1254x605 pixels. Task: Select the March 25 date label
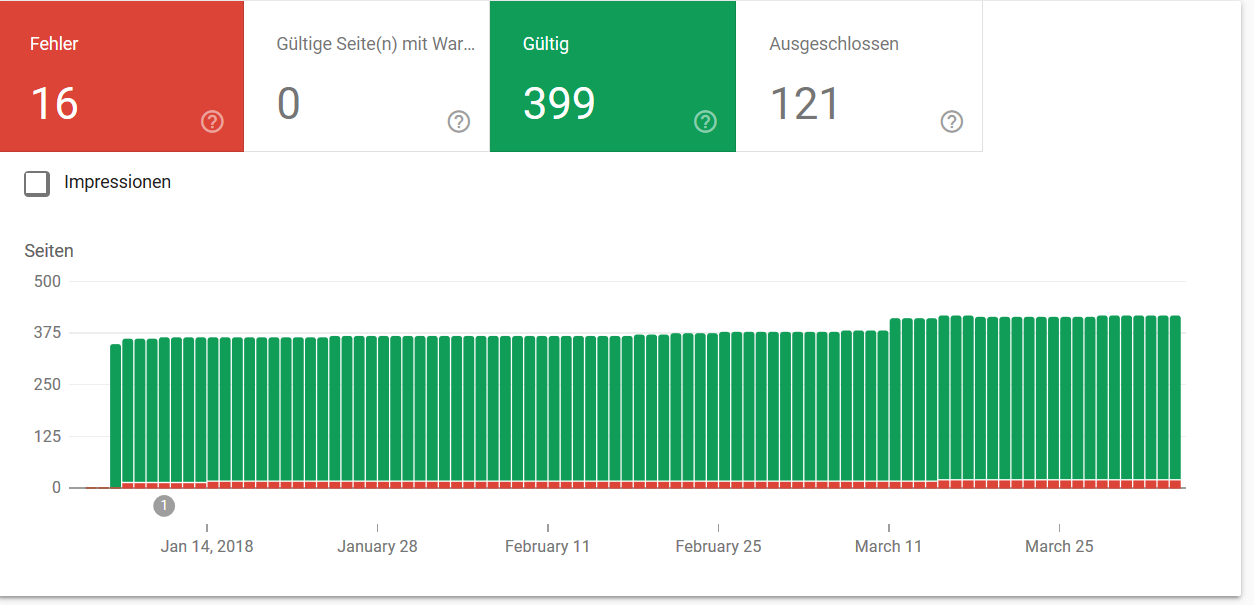click(1059, 546)
